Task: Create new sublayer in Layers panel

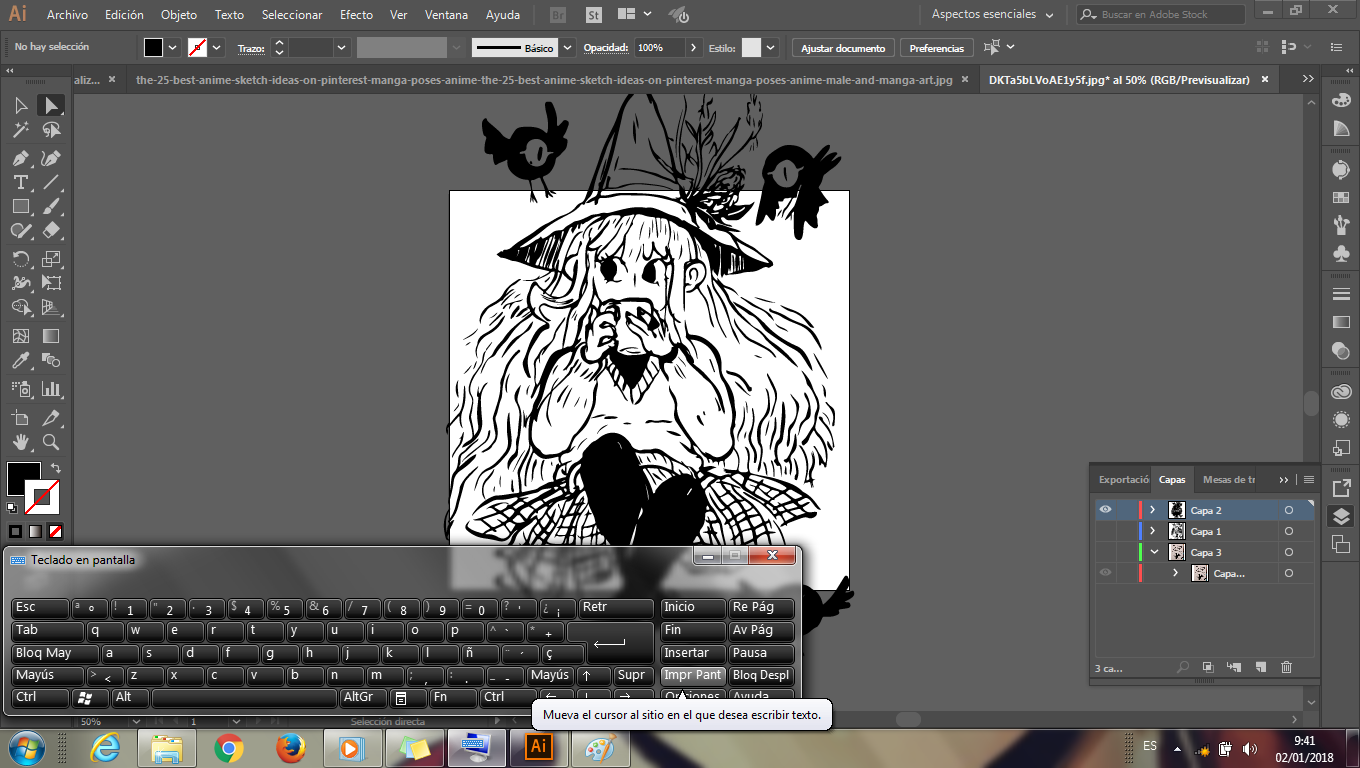Action: coord(1233,667)
